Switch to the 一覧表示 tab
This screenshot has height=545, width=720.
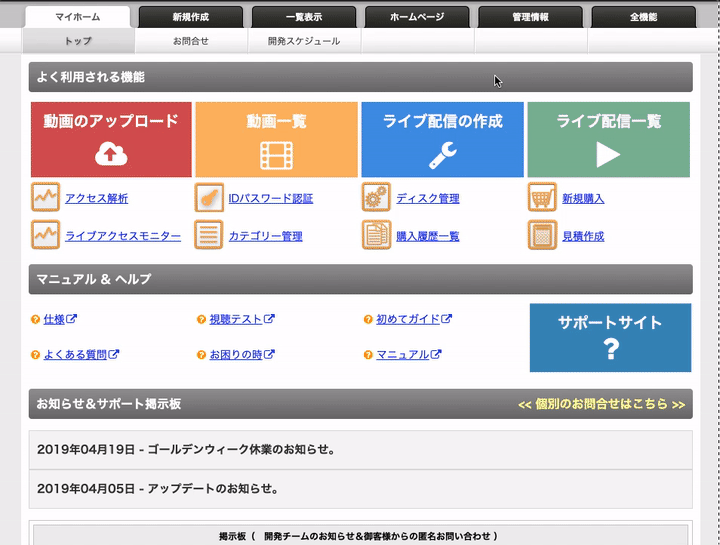pyautogui.click(x=304, y=17)
